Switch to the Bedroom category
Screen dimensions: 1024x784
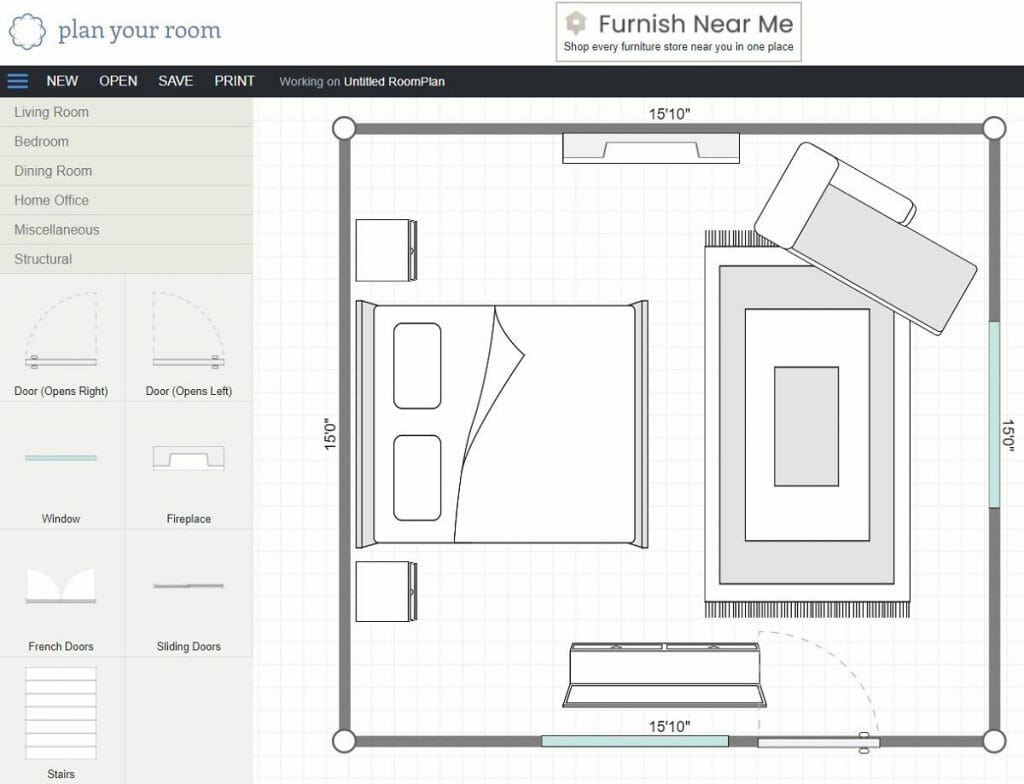(x=40, y=141)
